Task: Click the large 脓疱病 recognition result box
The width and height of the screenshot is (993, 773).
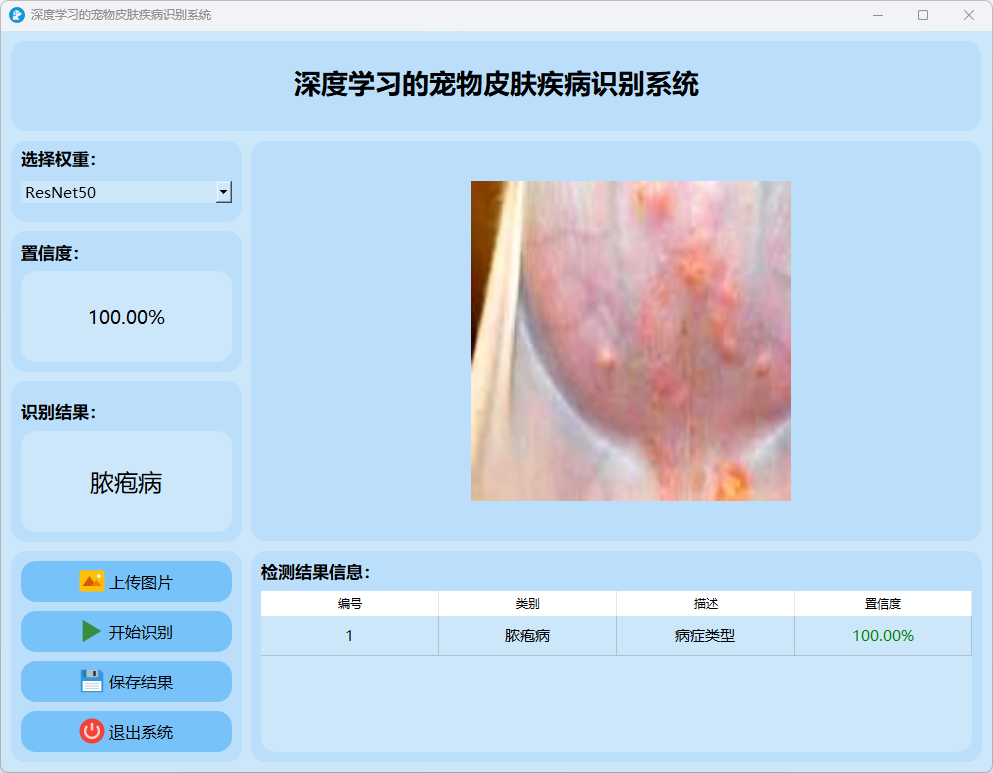Action: point(127,482)
